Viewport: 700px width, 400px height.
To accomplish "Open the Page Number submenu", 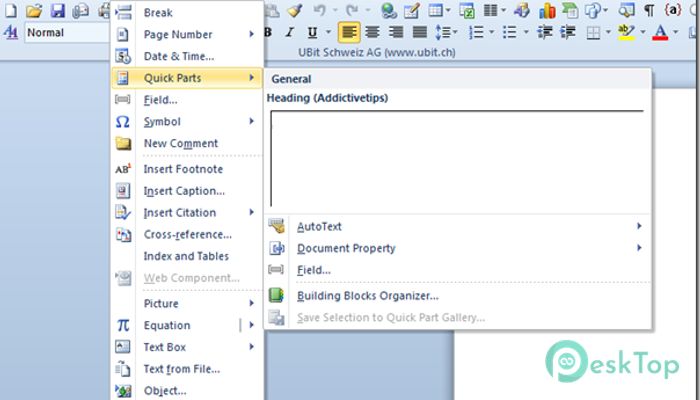I will (x=187, y=34).
